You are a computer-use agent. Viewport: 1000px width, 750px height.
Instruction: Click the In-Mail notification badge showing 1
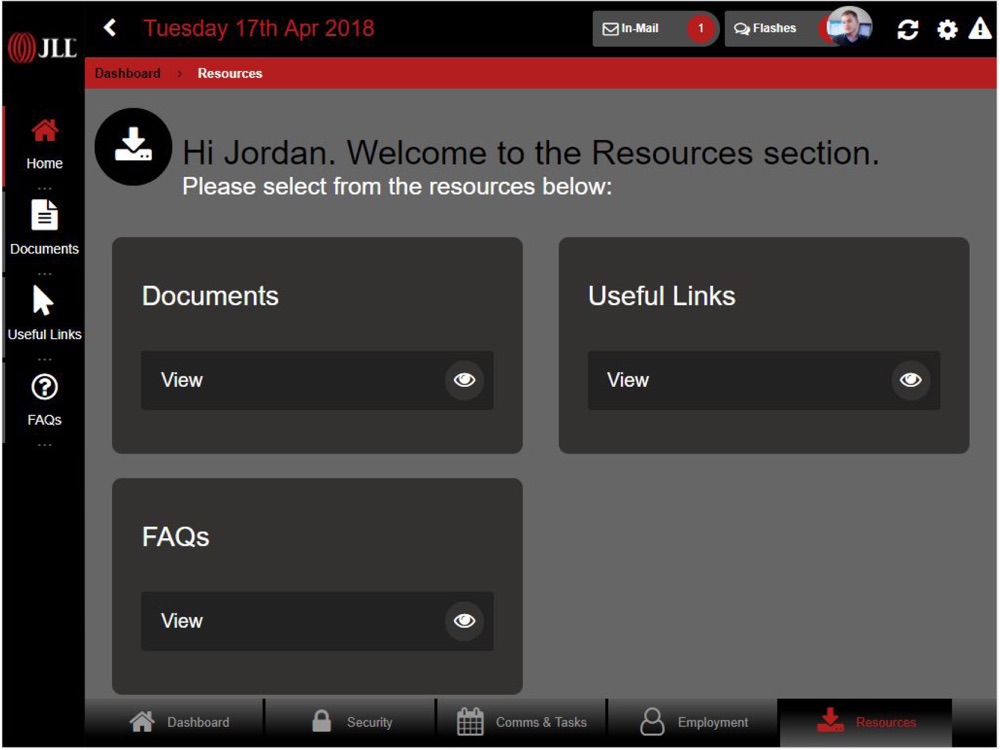tap(700, 29)
